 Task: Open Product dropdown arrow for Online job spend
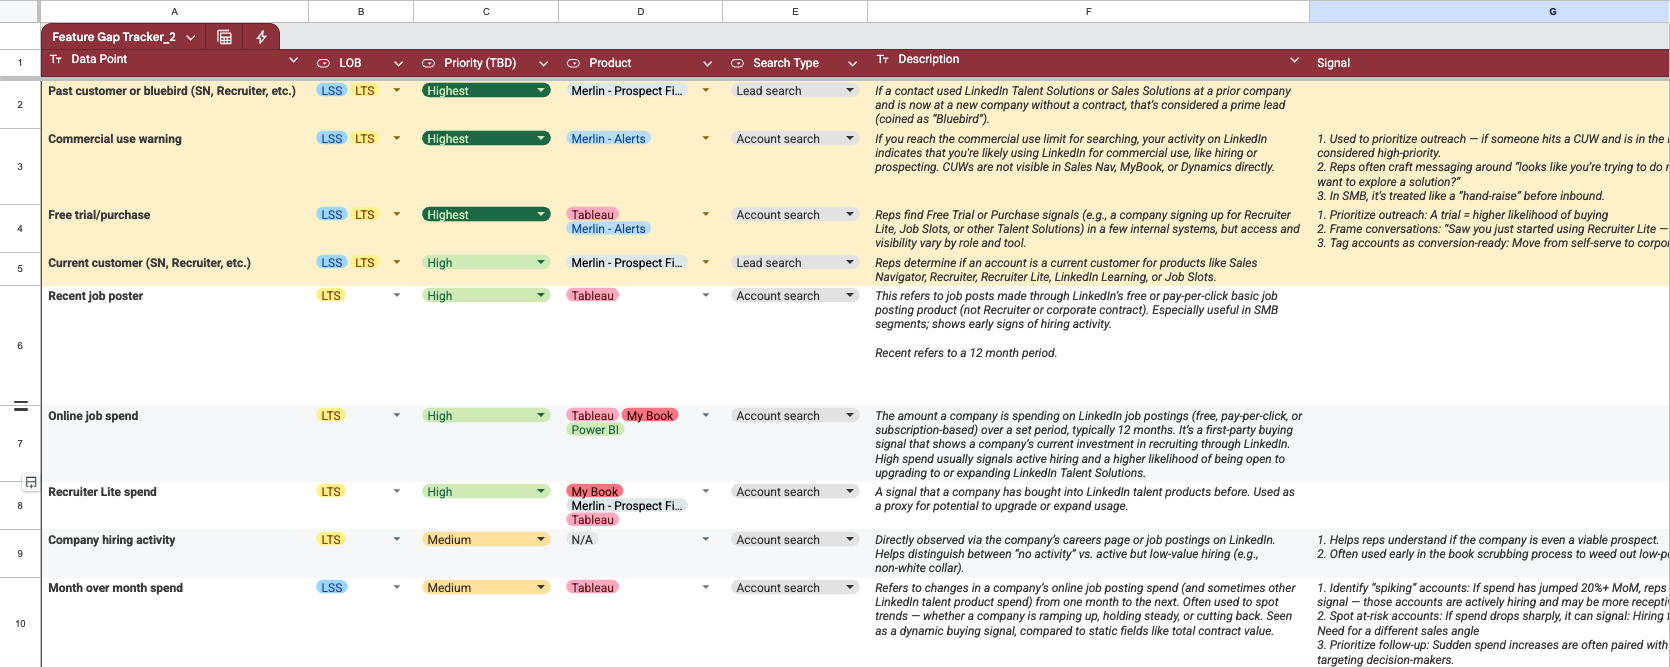click(x=706, y=415)
